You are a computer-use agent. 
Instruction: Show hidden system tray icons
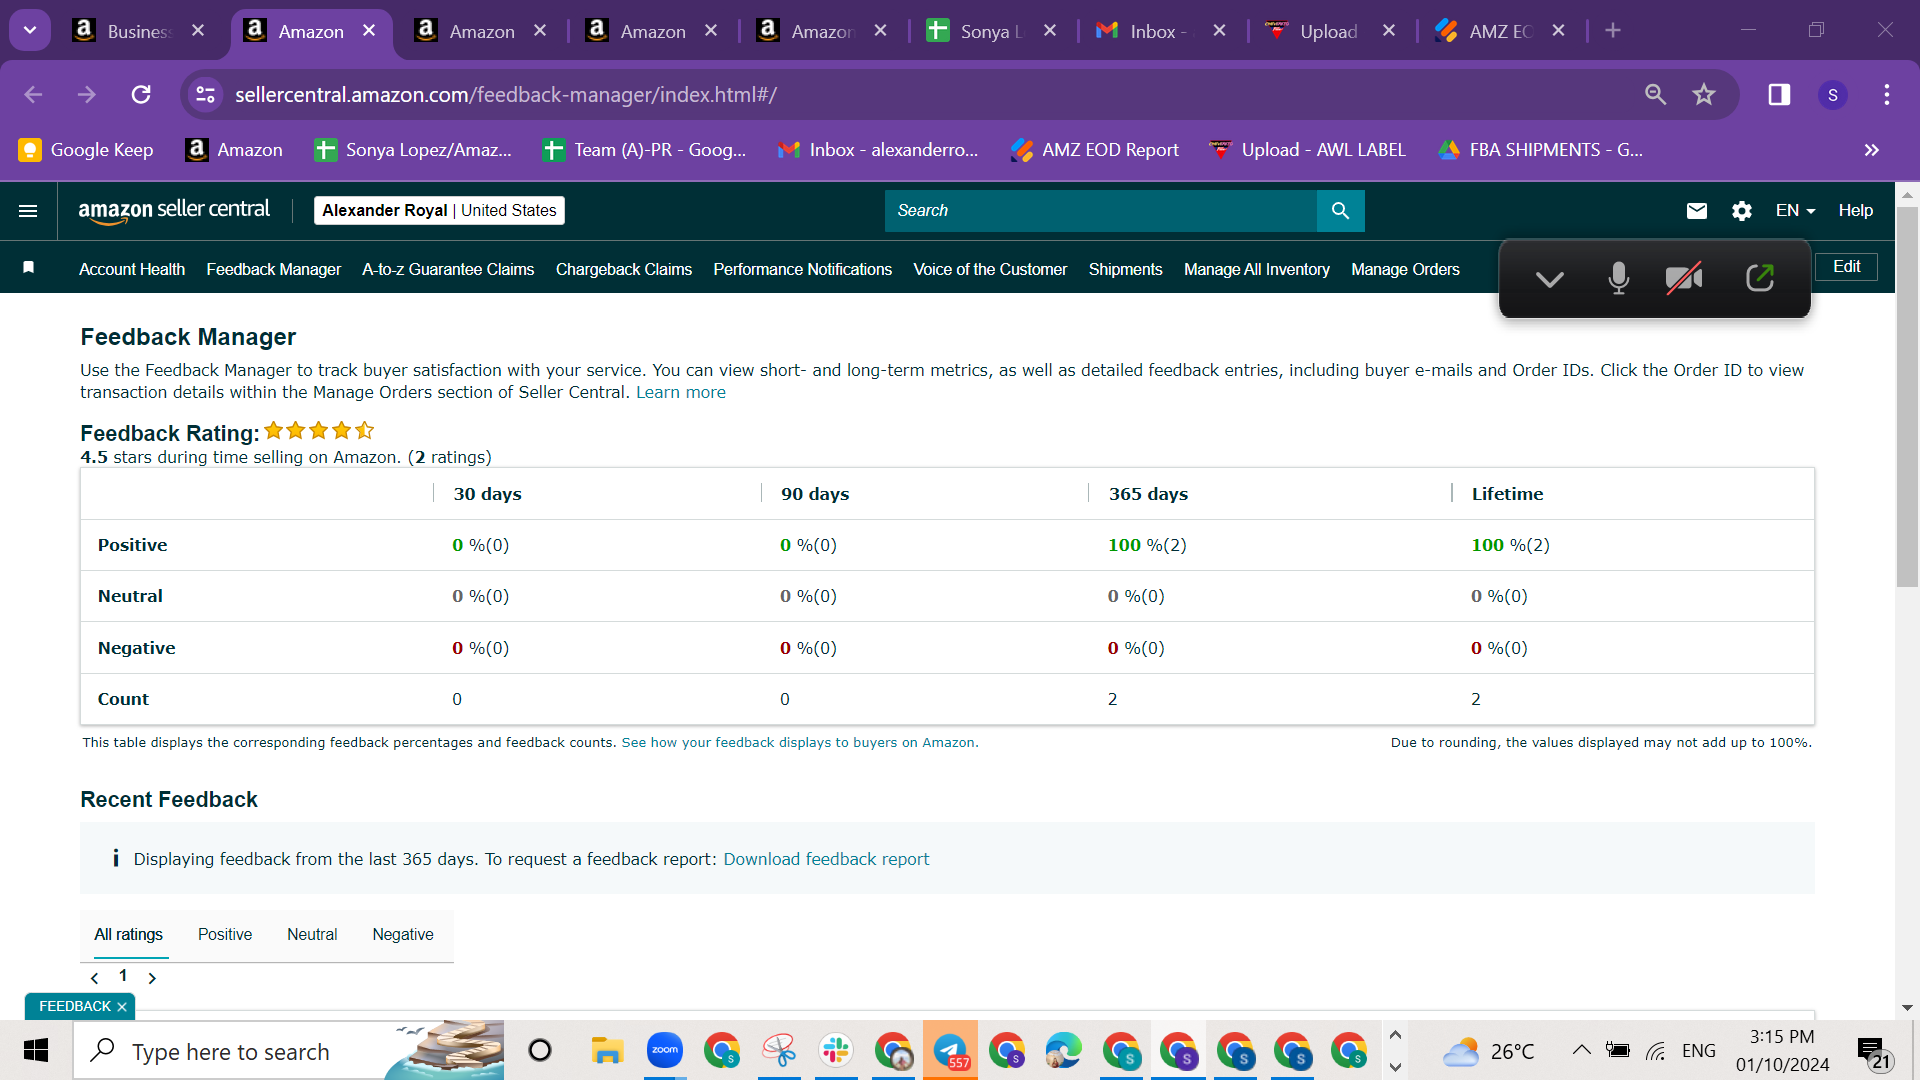click(1581, 1050)
